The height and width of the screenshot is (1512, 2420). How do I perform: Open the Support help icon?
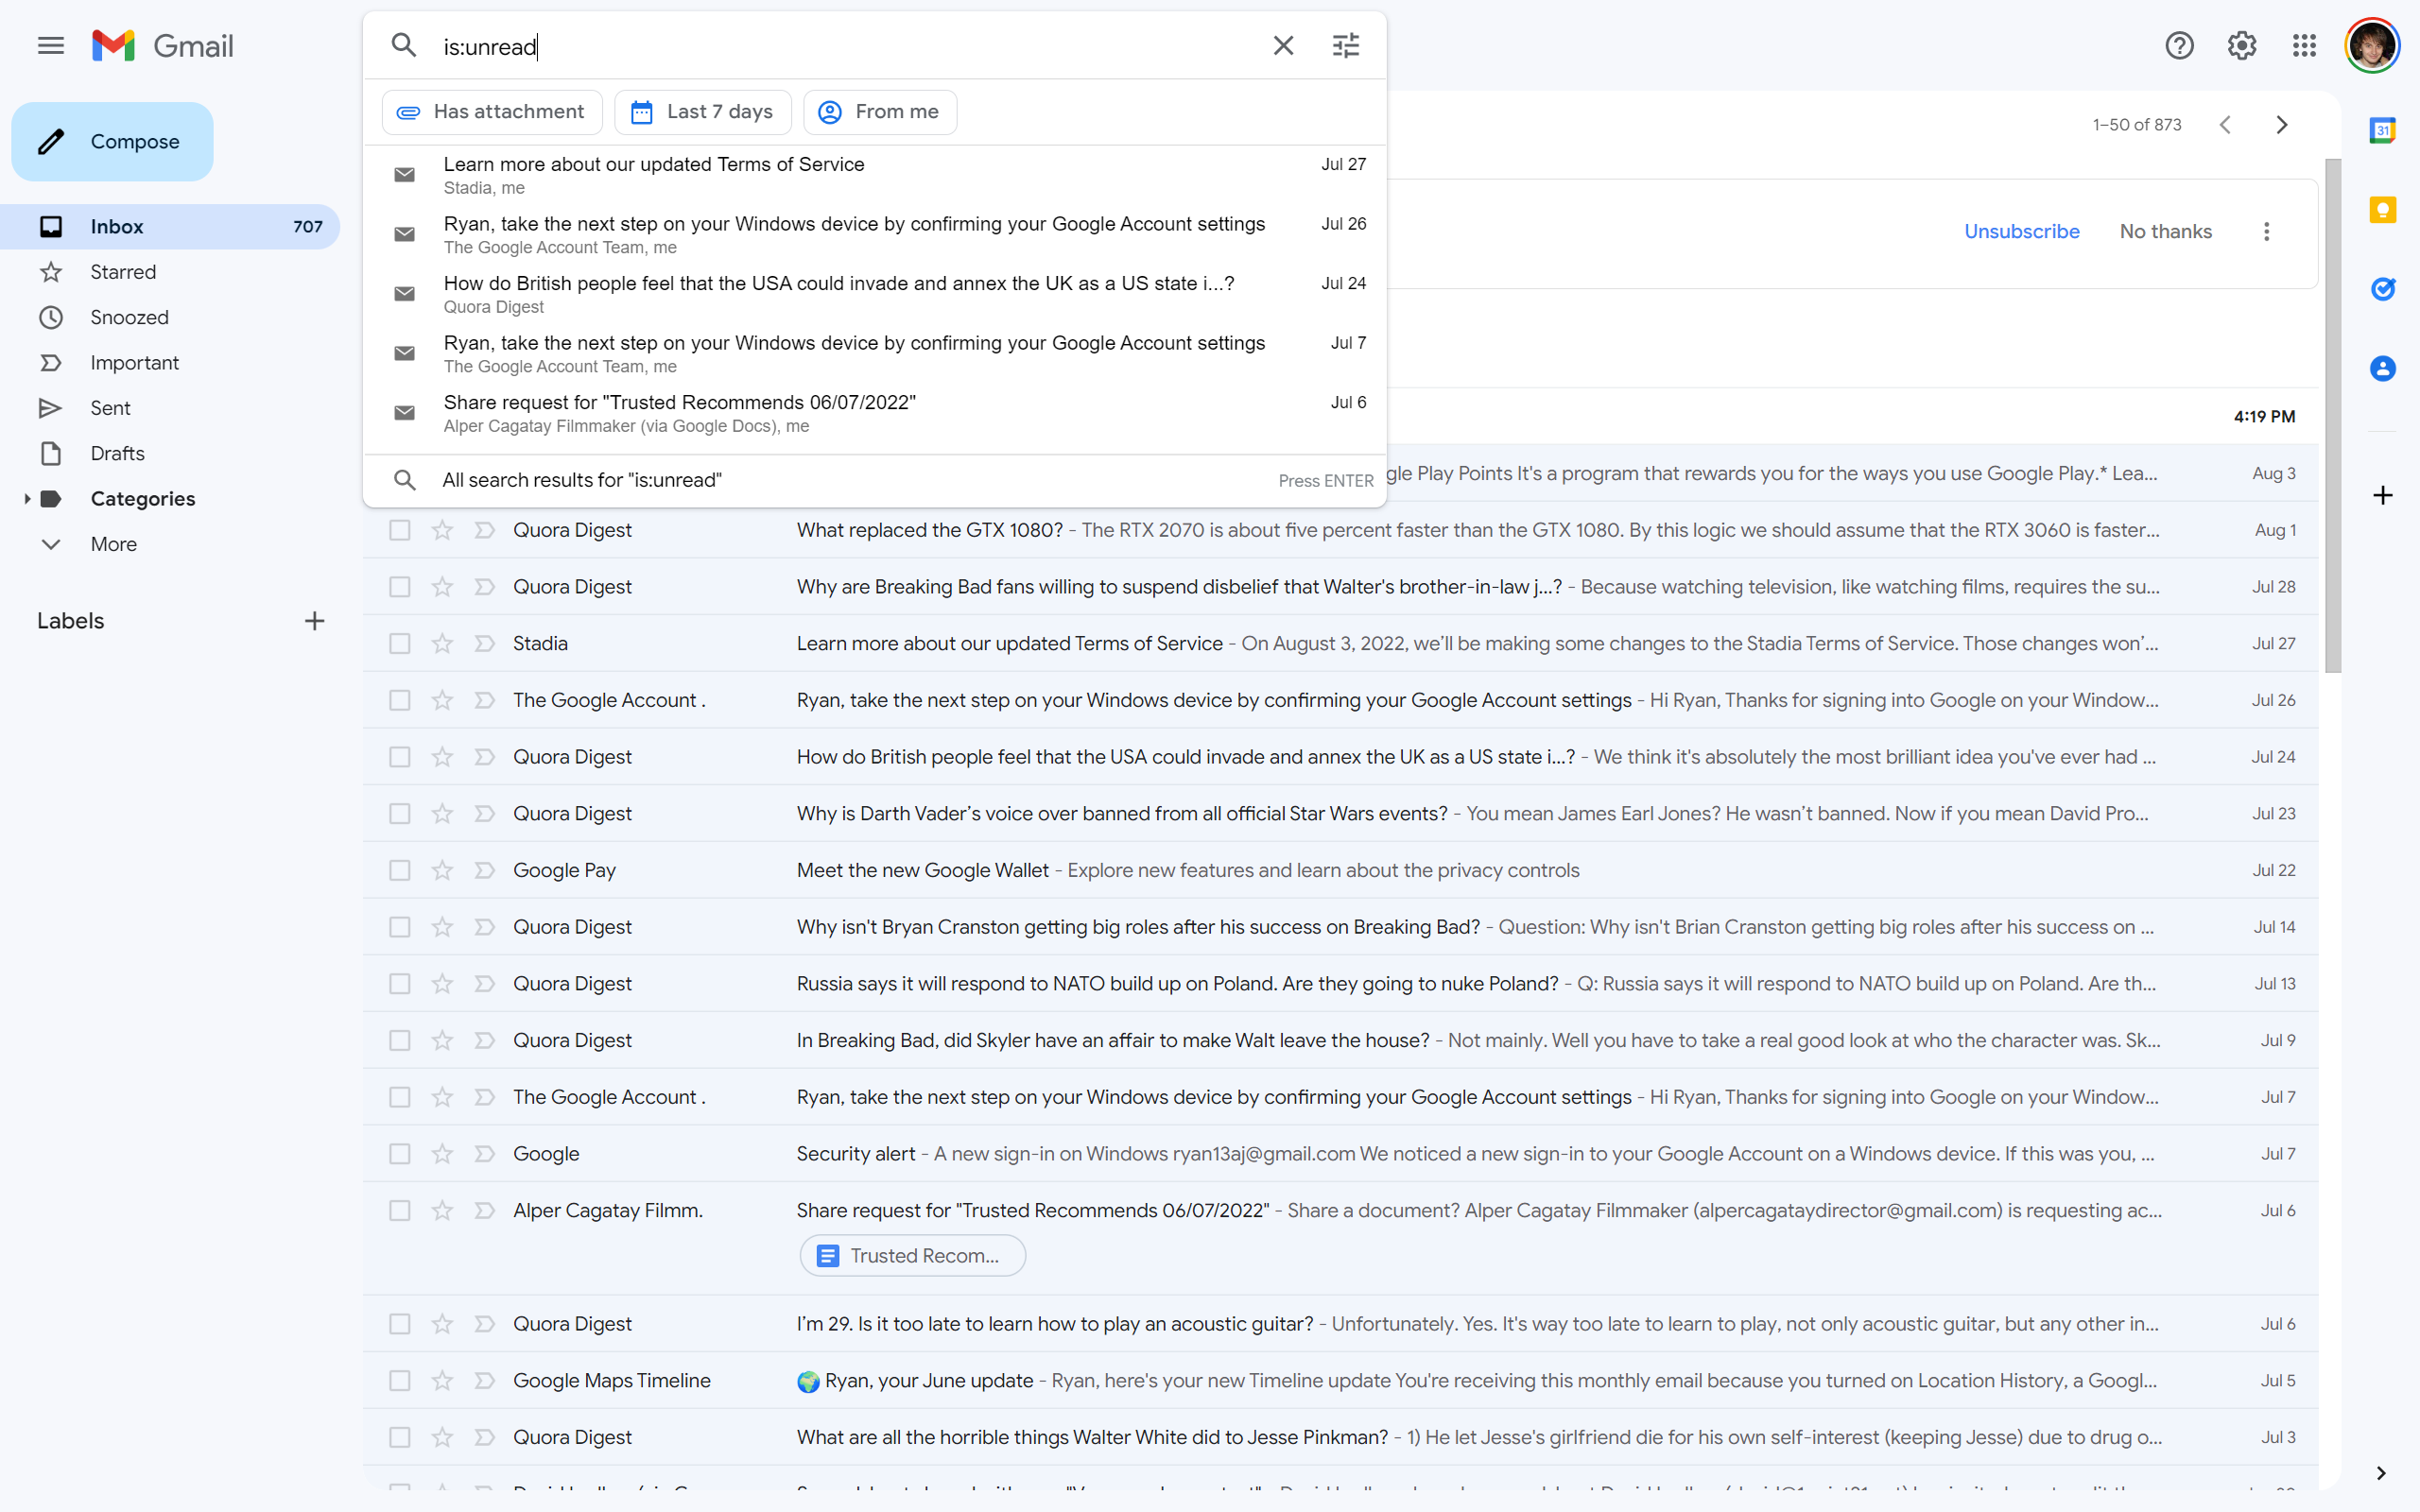(x=2179, y=46)
